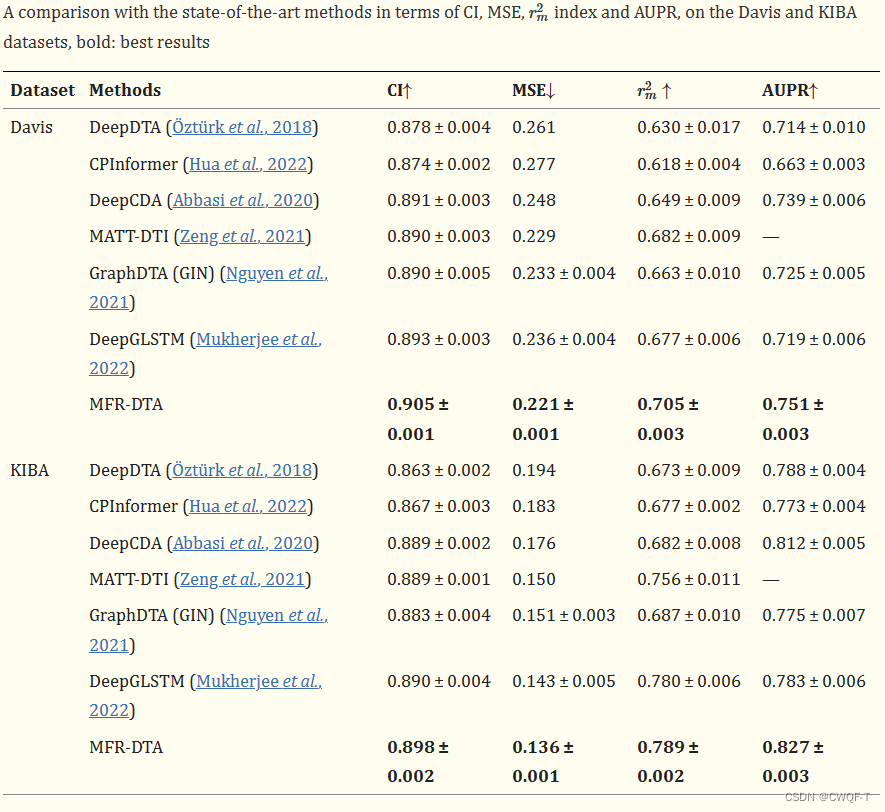Open the Zeng et al., 2021 link under Davis
Screen dimensions: 885x812
coord(243,236)
